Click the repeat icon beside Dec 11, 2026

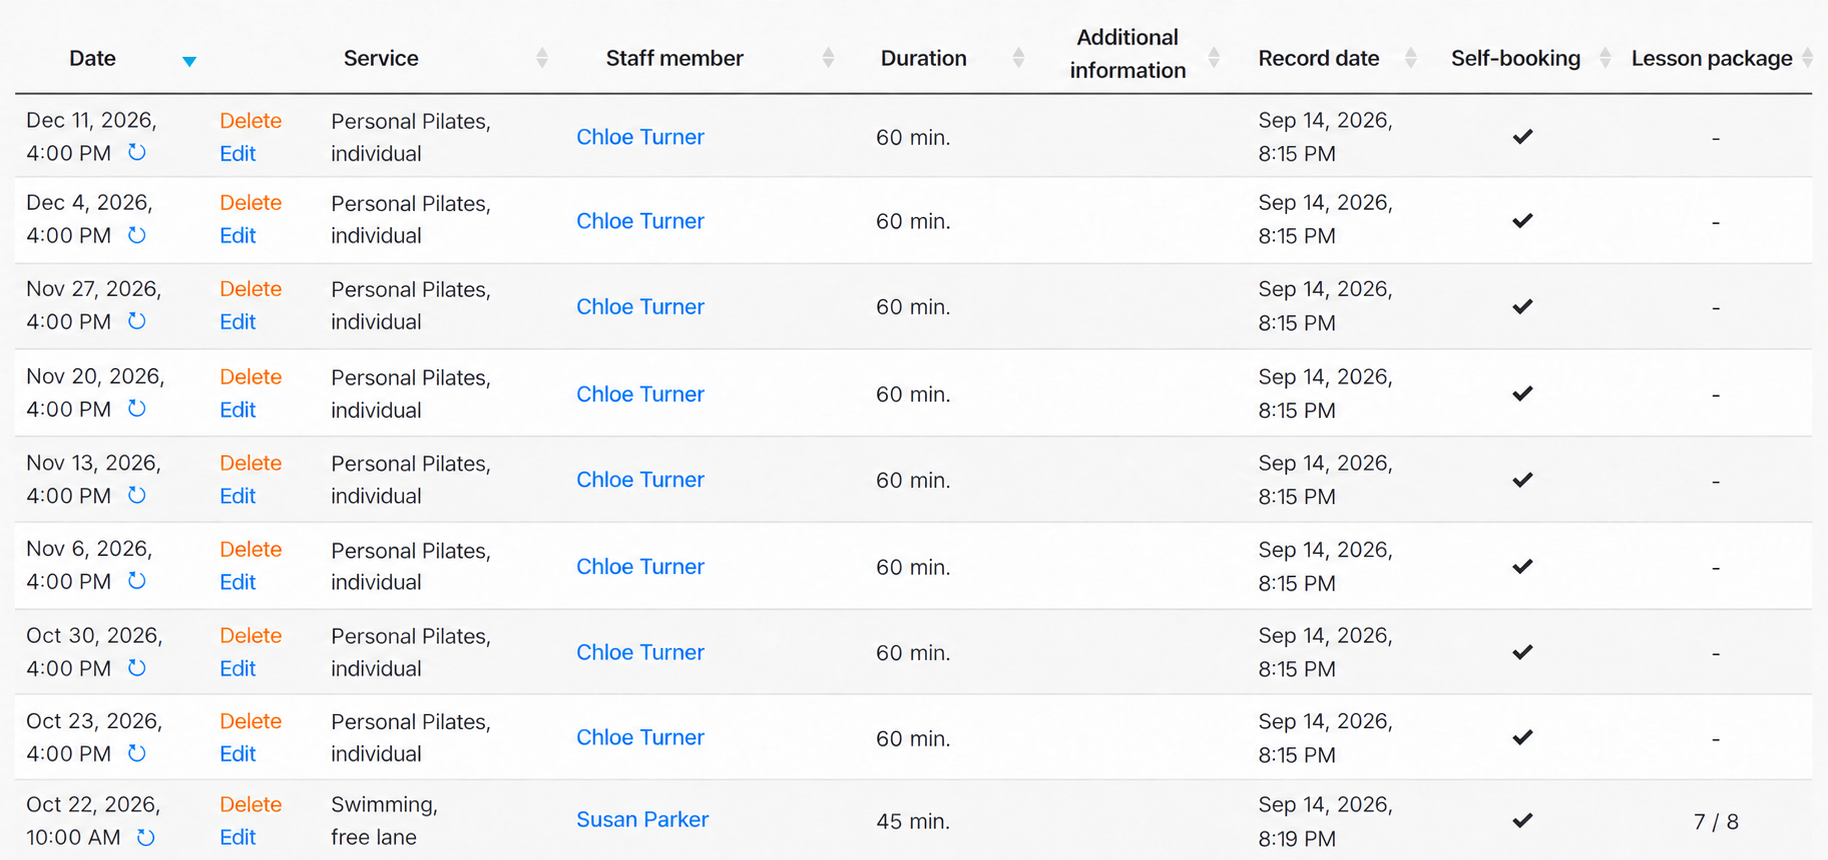click(x=137, y=153)
